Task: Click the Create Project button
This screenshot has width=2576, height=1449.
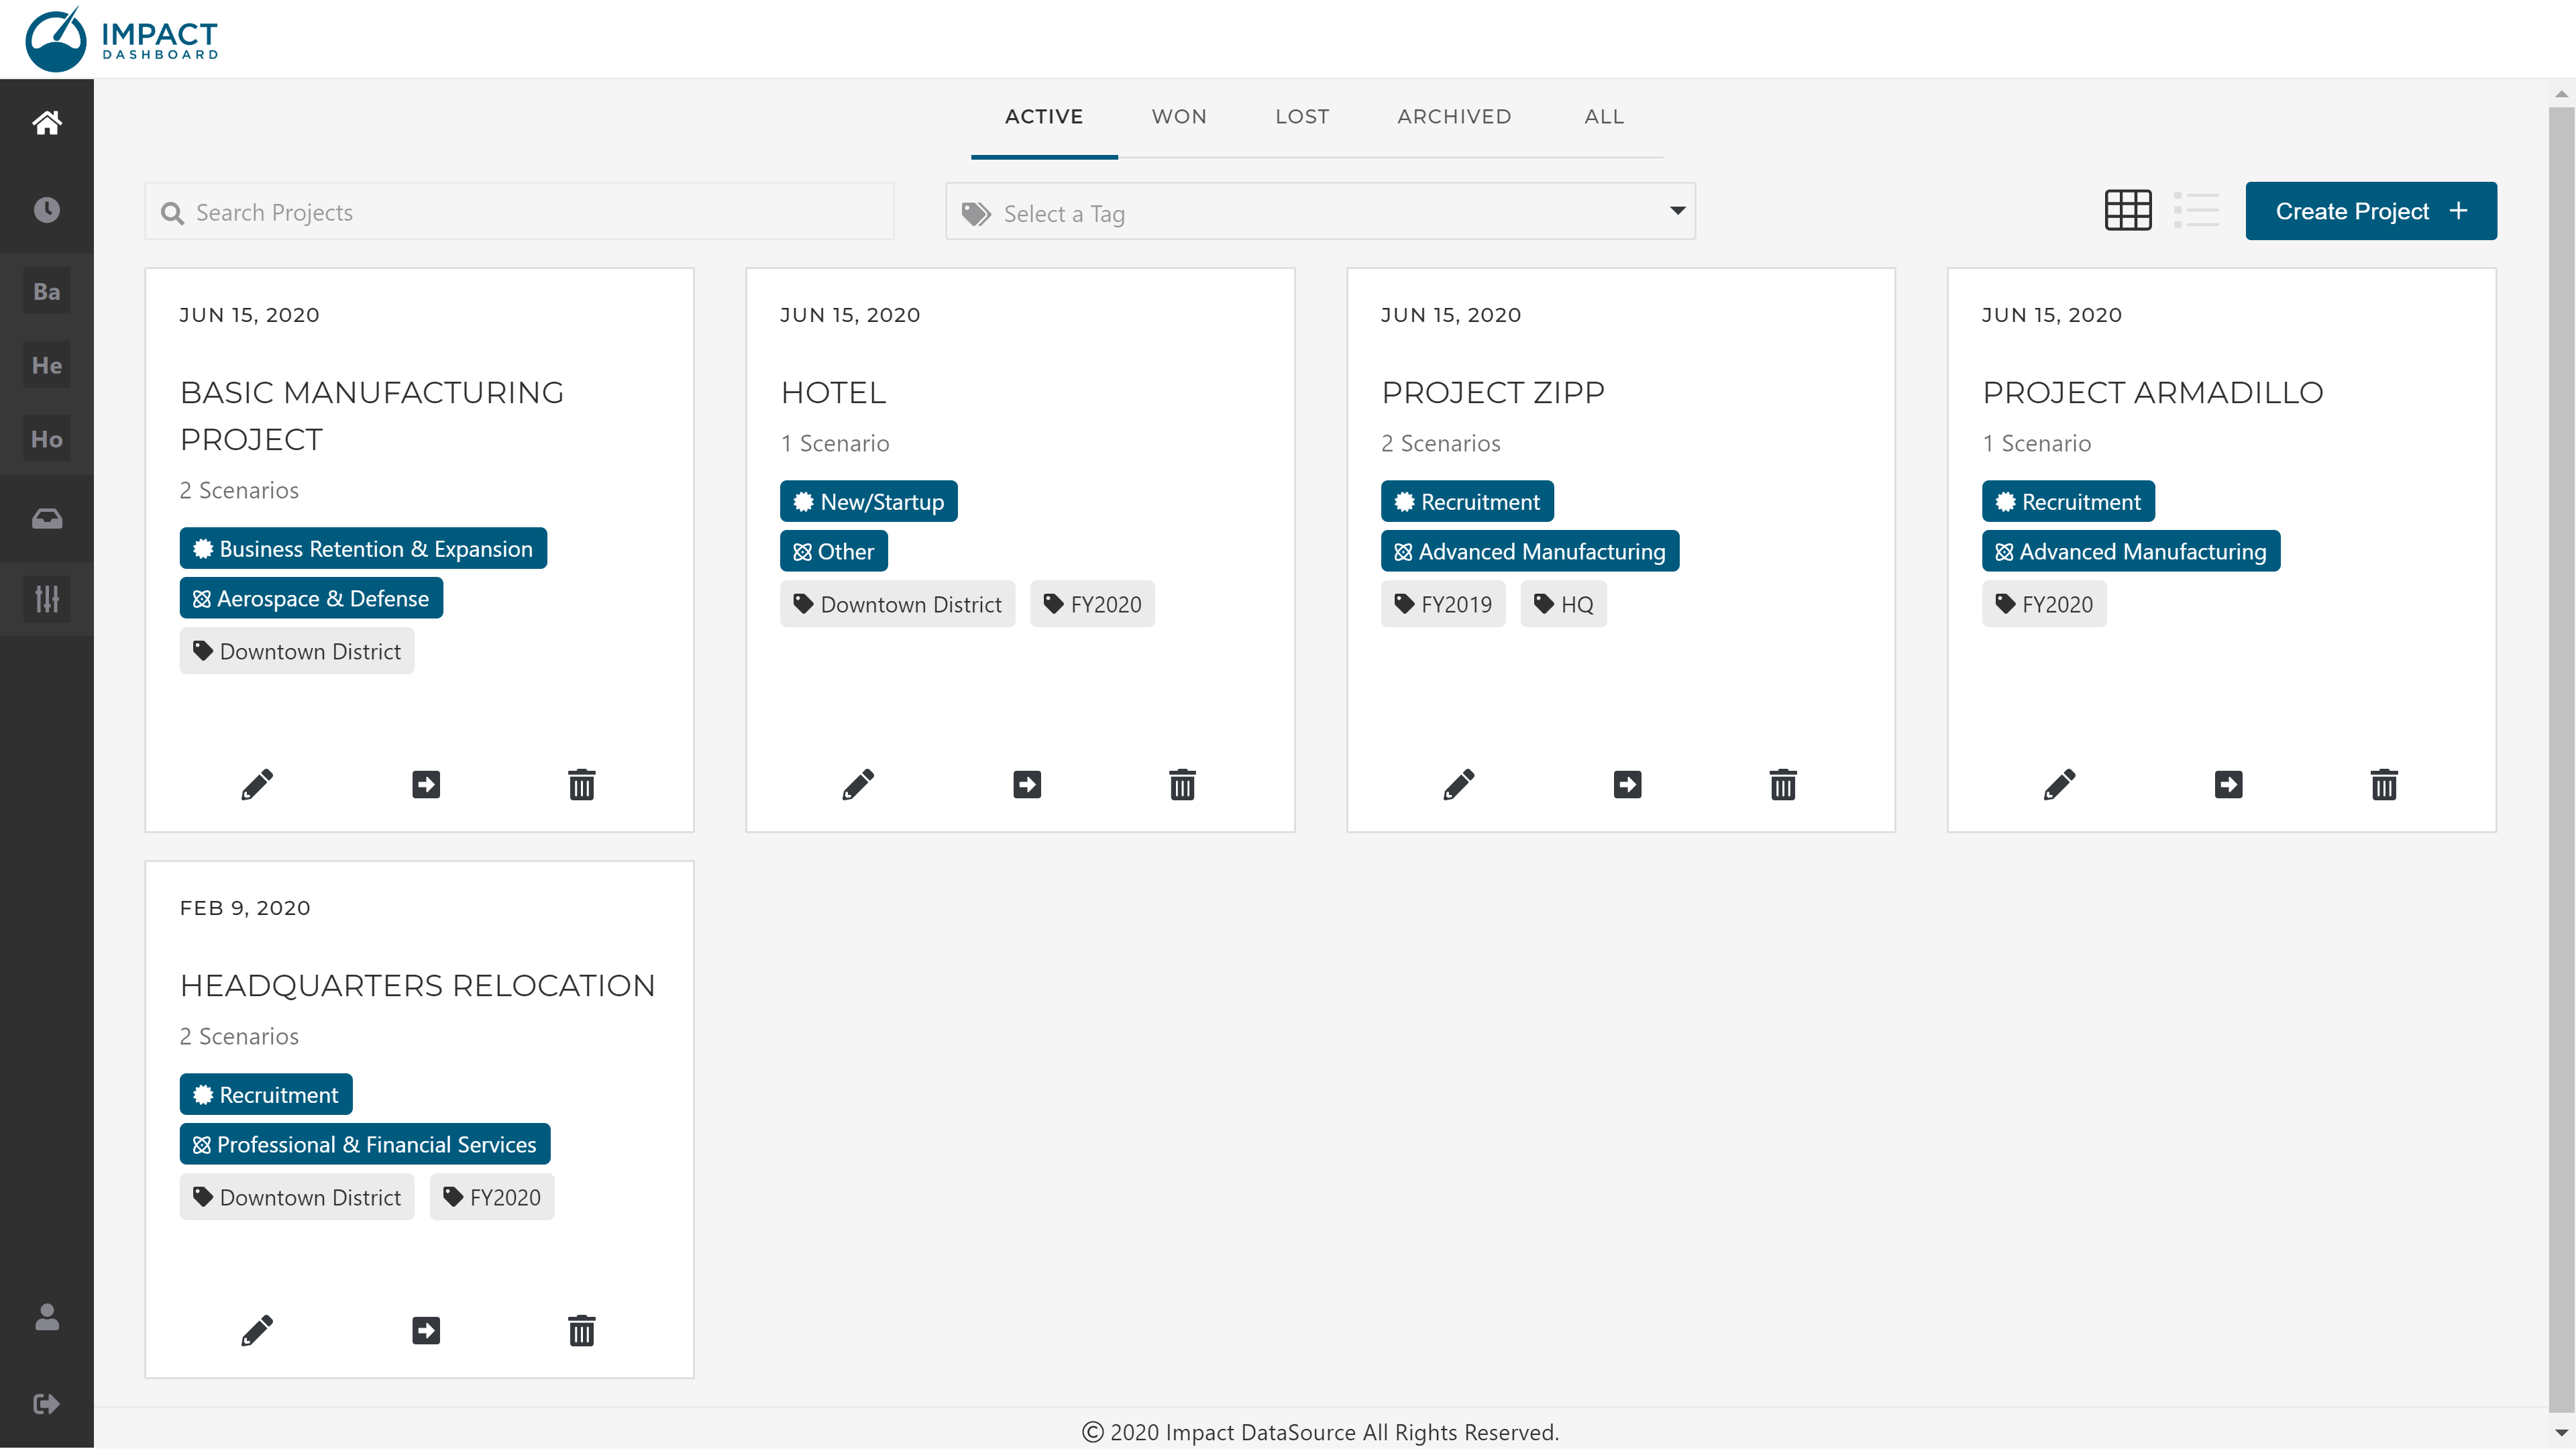Action: 2371,211
